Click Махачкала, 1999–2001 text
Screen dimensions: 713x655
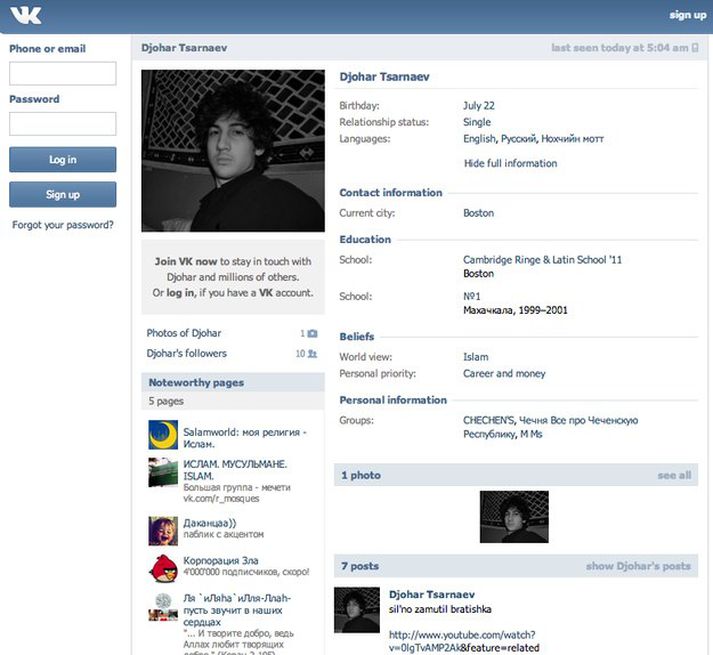tap(515, 310)
